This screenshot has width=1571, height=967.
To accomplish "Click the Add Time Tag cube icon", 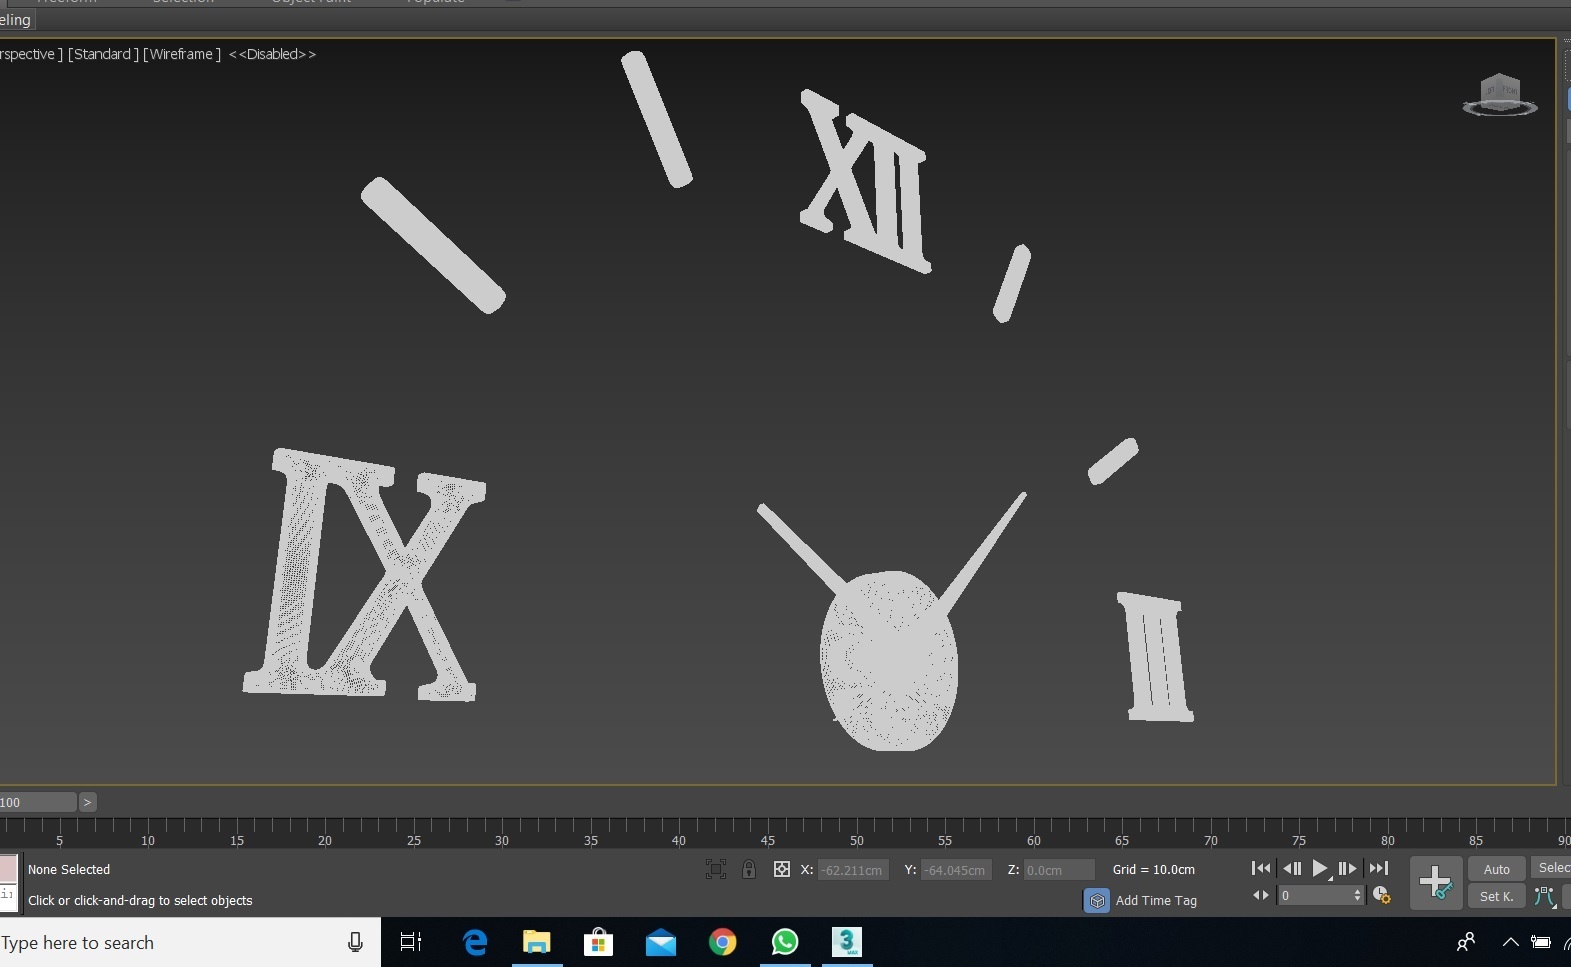I will pos(1097,900).
